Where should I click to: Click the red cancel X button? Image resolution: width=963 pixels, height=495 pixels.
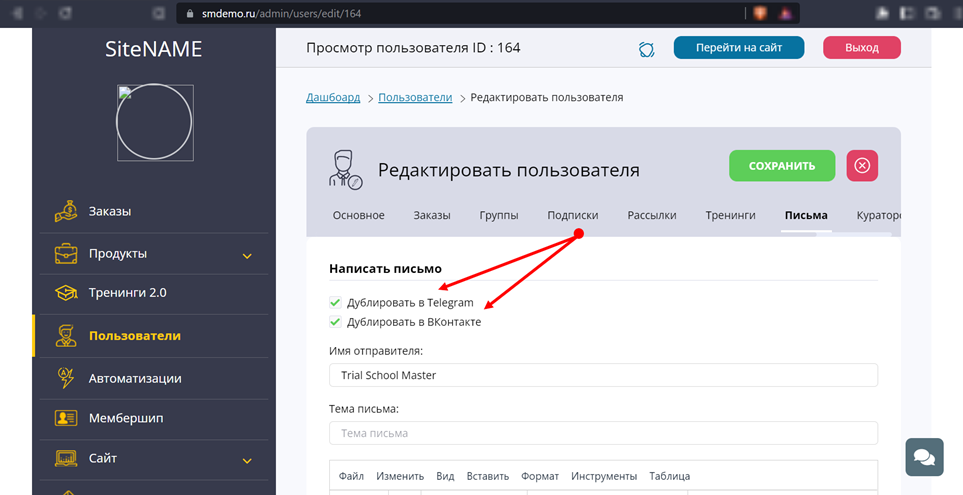(862, 166)
